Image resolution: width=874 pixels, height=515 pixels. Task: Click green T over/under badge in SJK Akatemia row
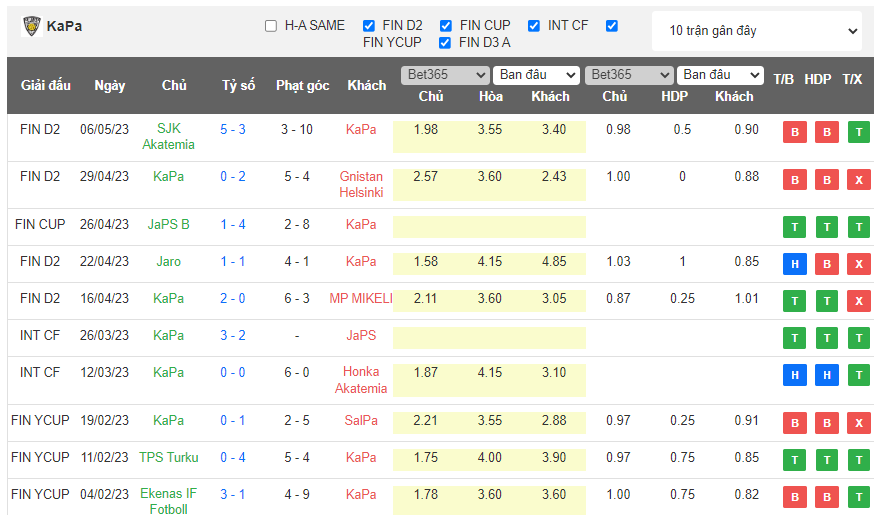858,132
